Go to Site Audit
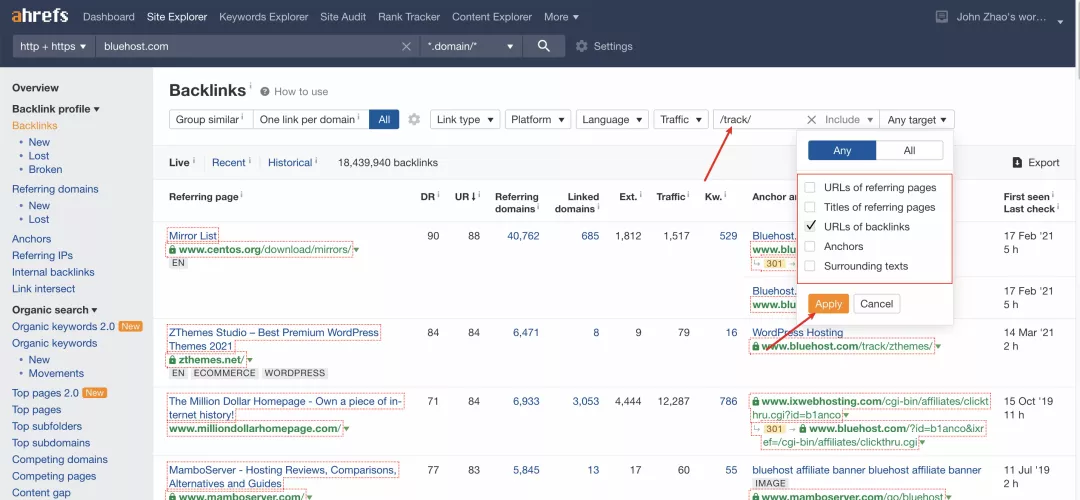 (343, 17)
